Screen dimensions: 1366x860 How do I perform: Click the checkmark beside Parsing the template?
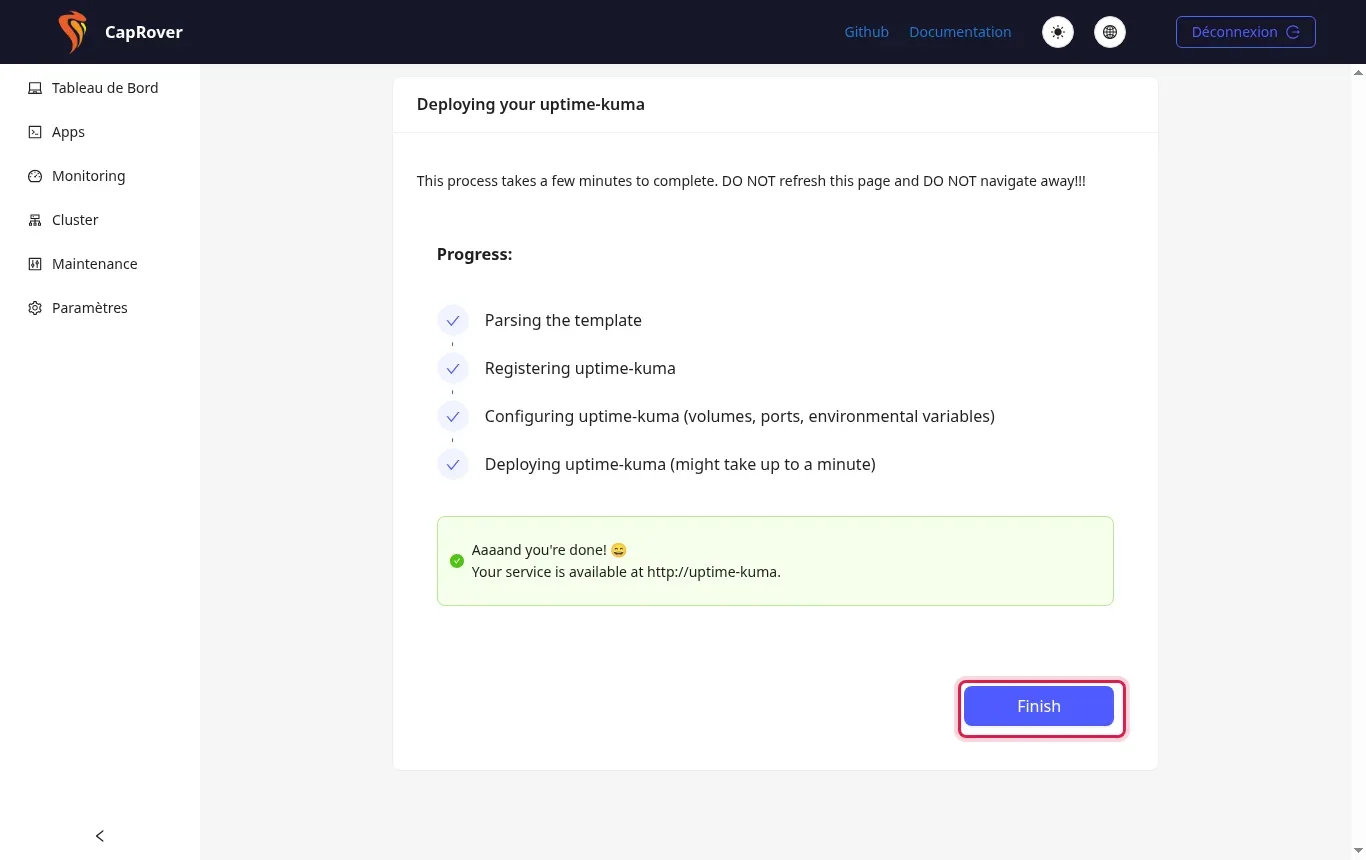pyautogui.click(x=453, y=321)
